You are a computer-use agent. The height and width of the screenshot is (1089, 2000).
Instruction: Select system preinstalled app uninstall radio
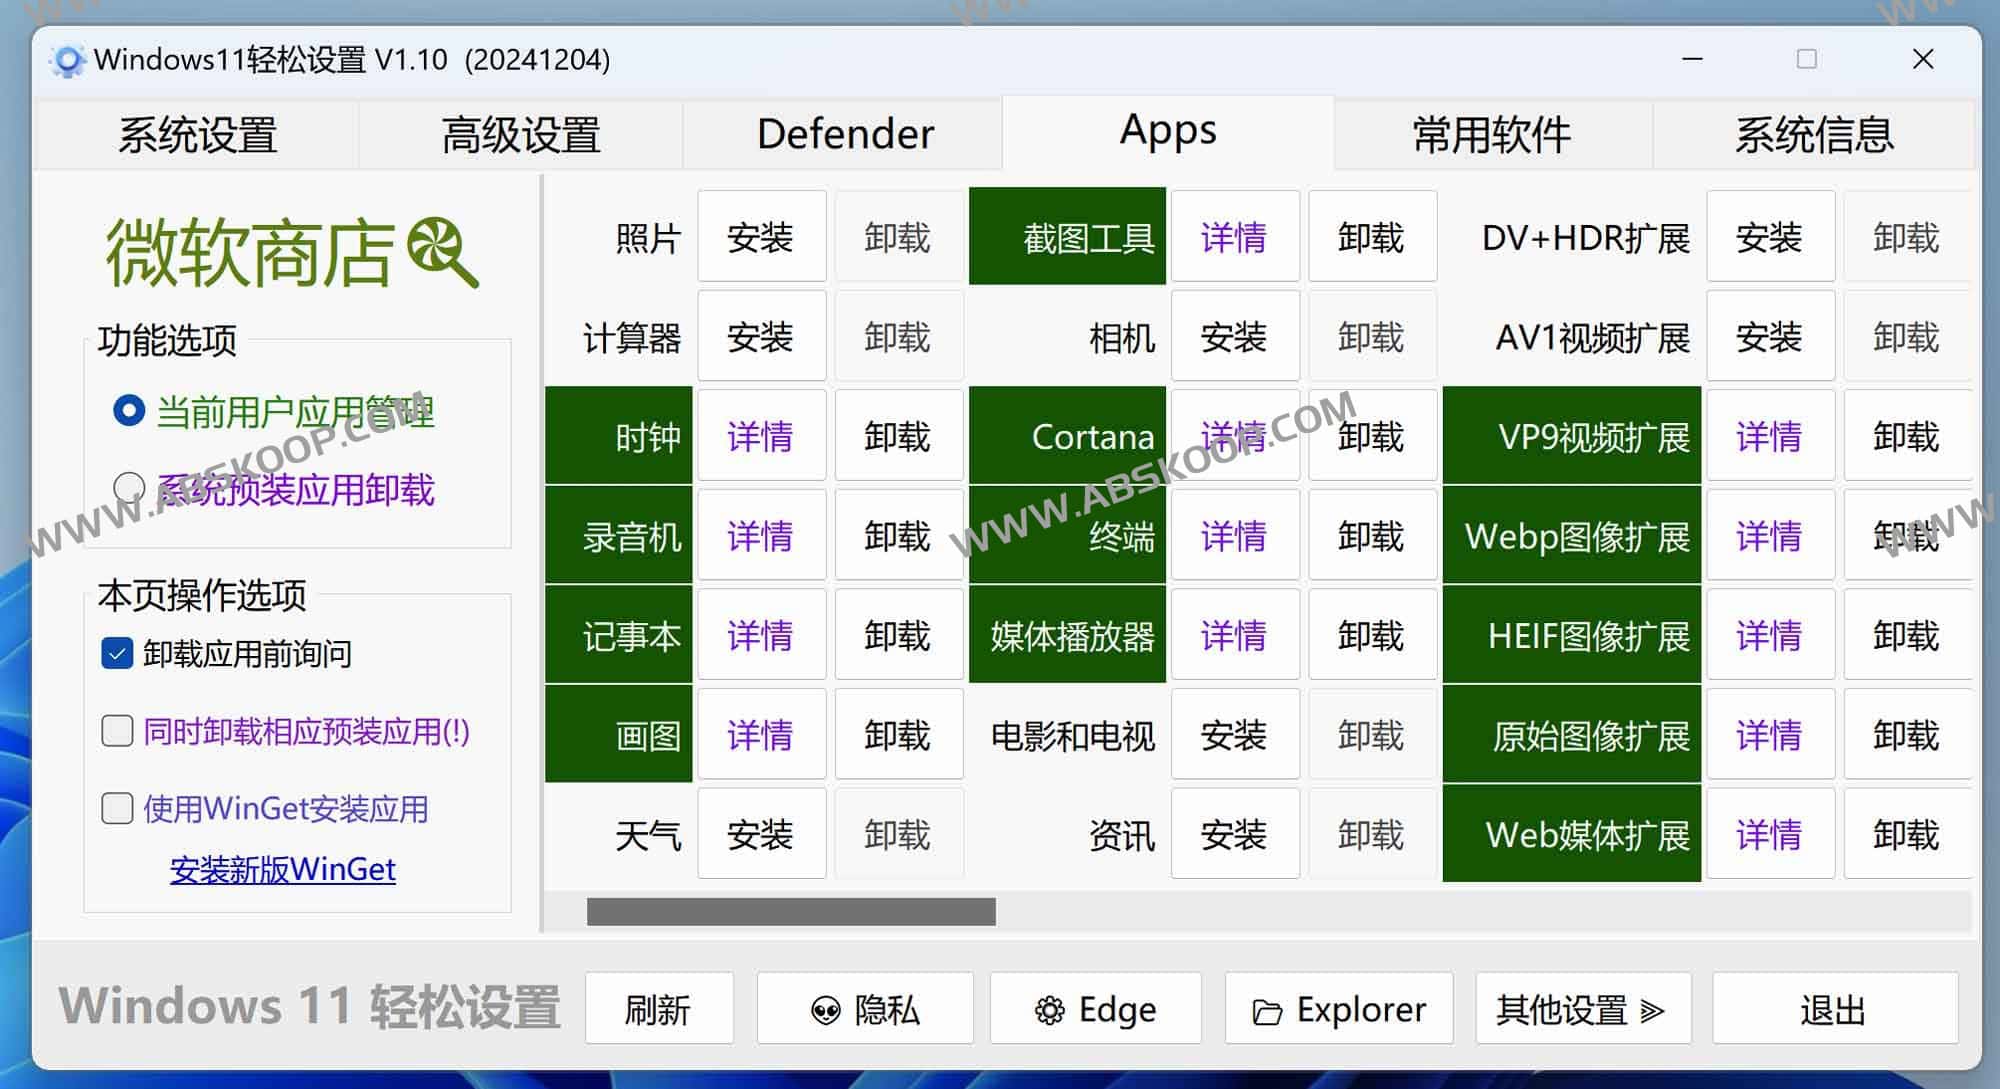tap(129, 488)
